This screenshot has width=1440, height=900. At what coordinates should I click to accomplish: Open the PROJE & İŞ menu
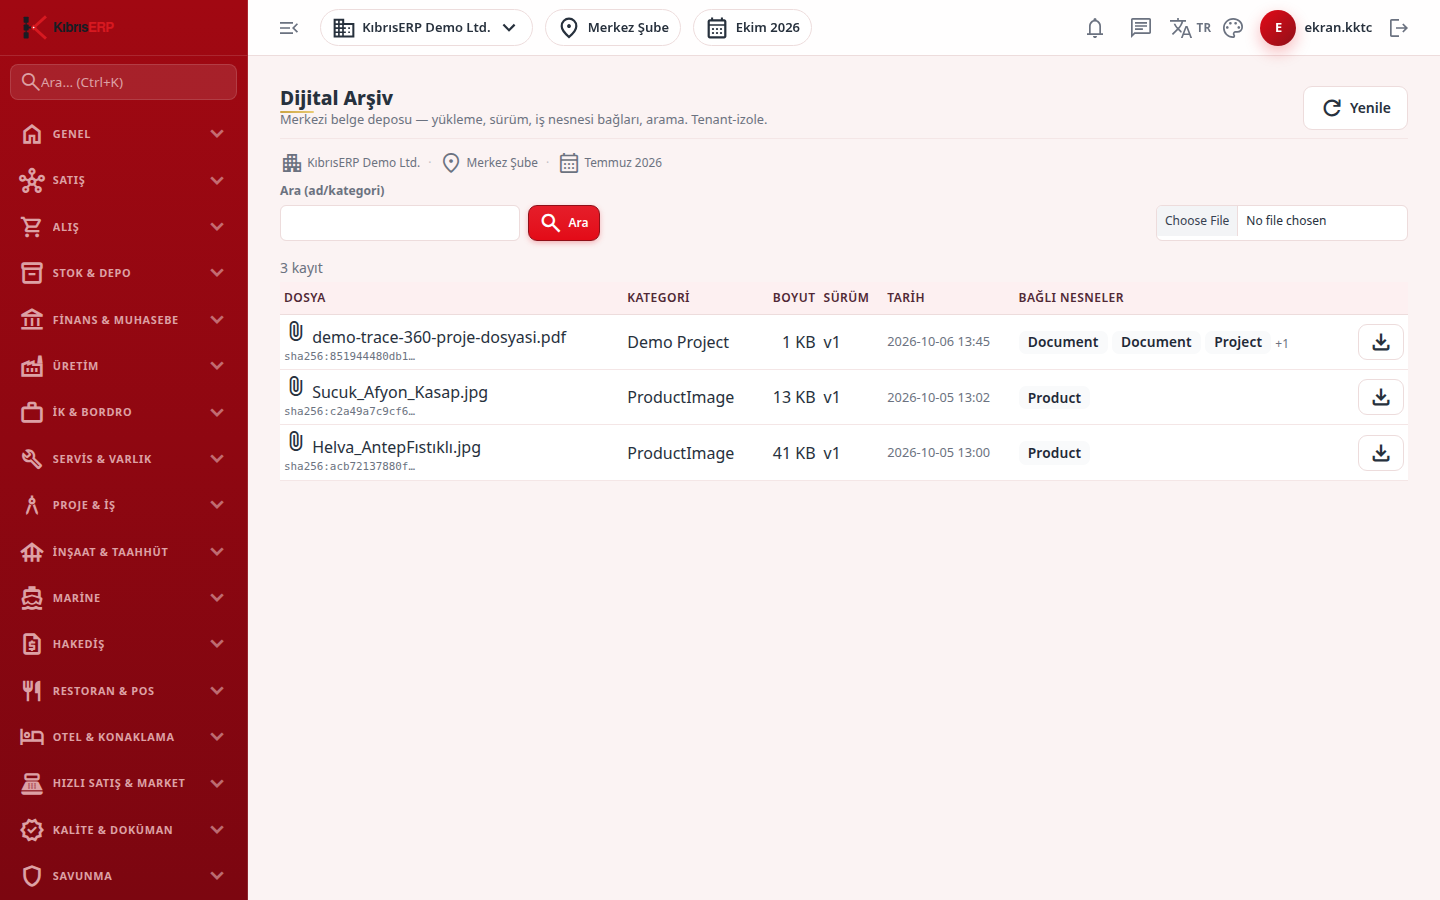124,505
